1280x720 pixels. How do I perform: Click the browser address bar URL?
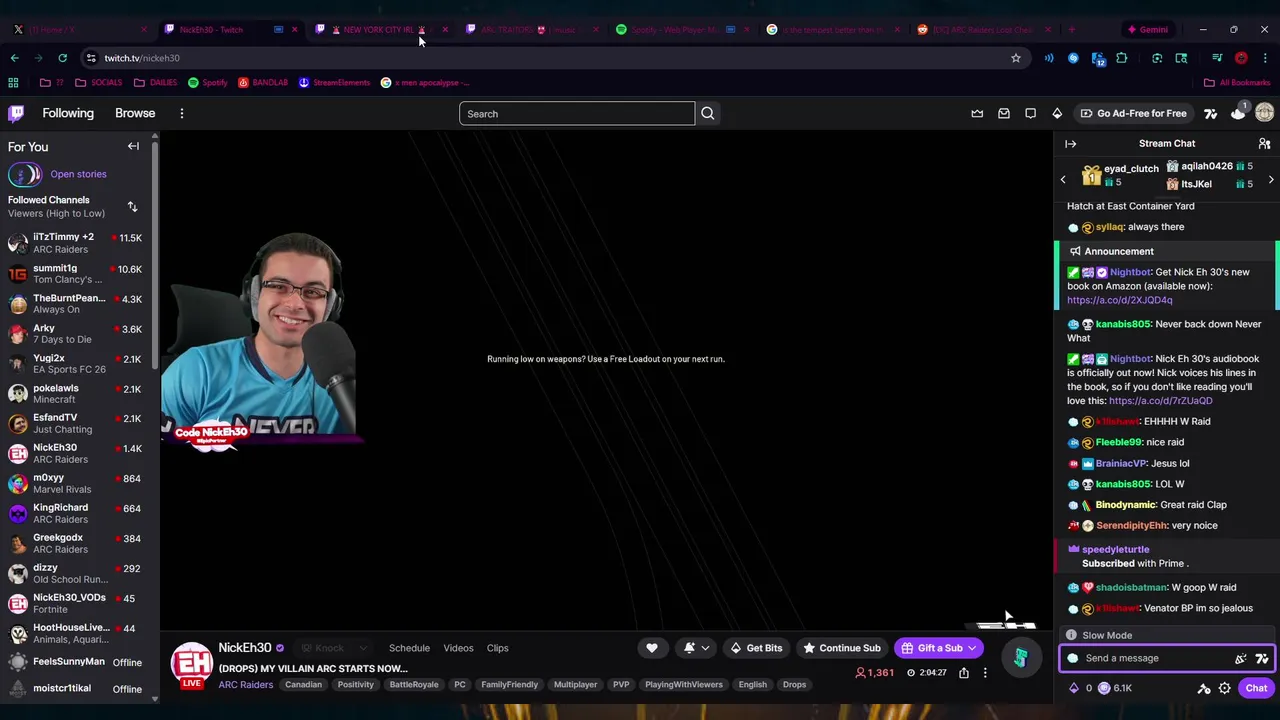pos(142,58)
